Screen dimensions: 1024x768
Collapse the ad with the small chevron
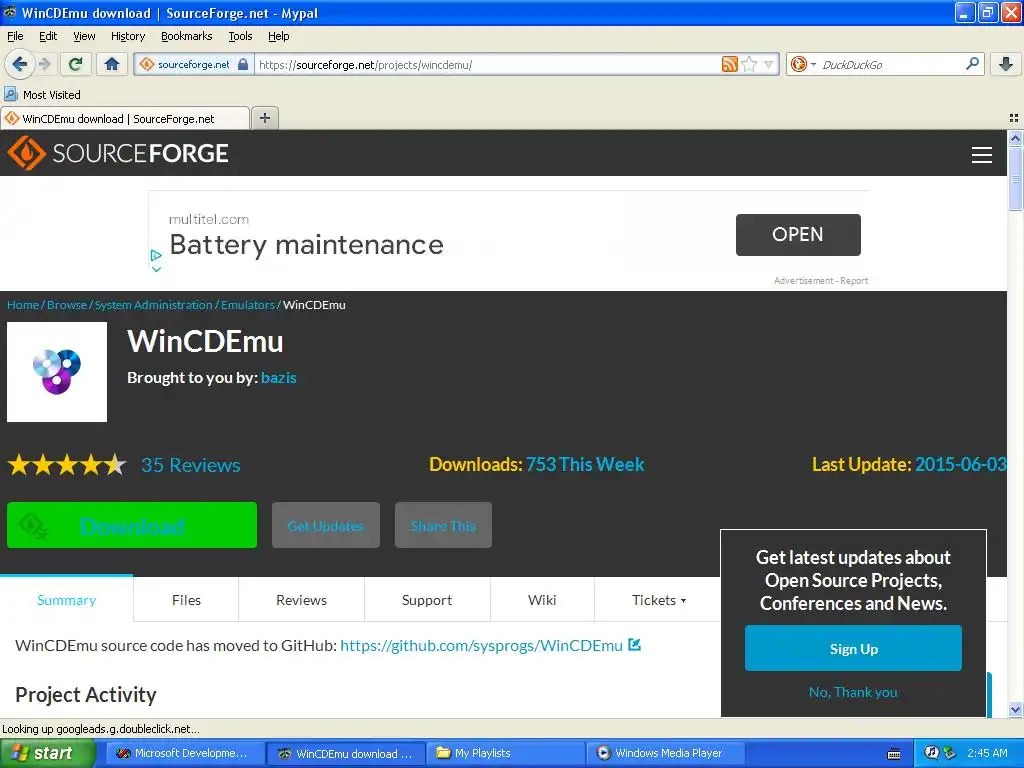[156, 269]
